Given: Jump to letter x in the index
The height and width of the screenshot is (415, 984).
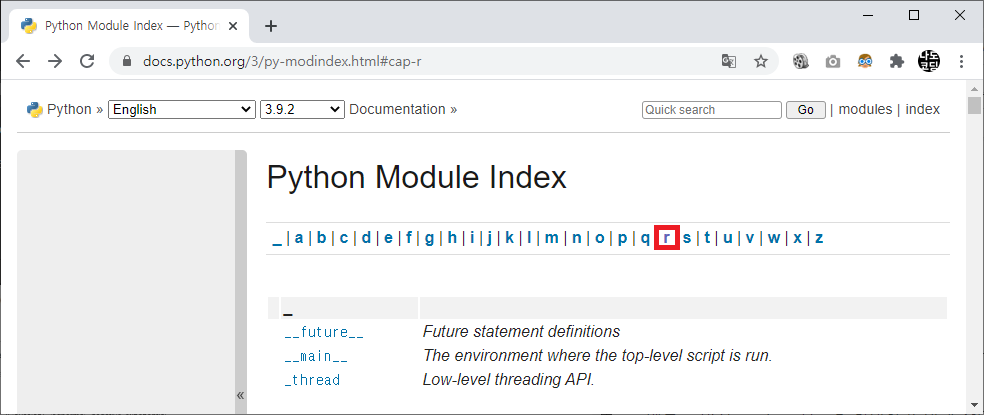Looking at the screenshot, I should coord(797,238).
